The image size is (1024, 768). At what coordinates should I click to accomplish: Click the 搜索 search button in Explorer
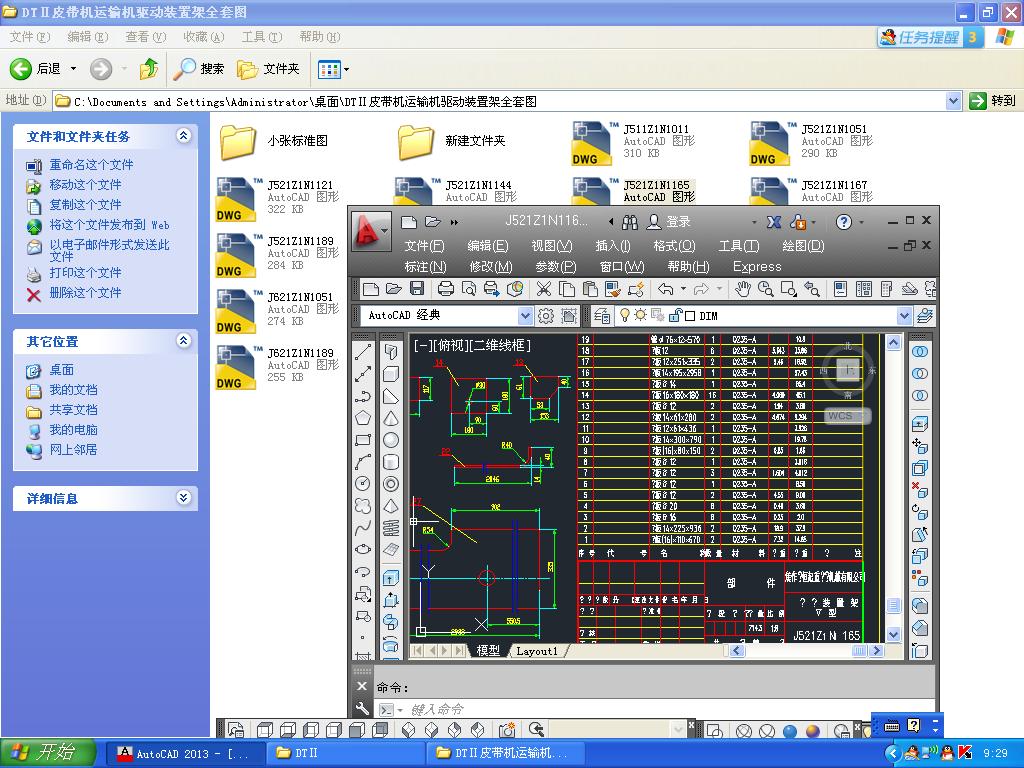(199, 69)
